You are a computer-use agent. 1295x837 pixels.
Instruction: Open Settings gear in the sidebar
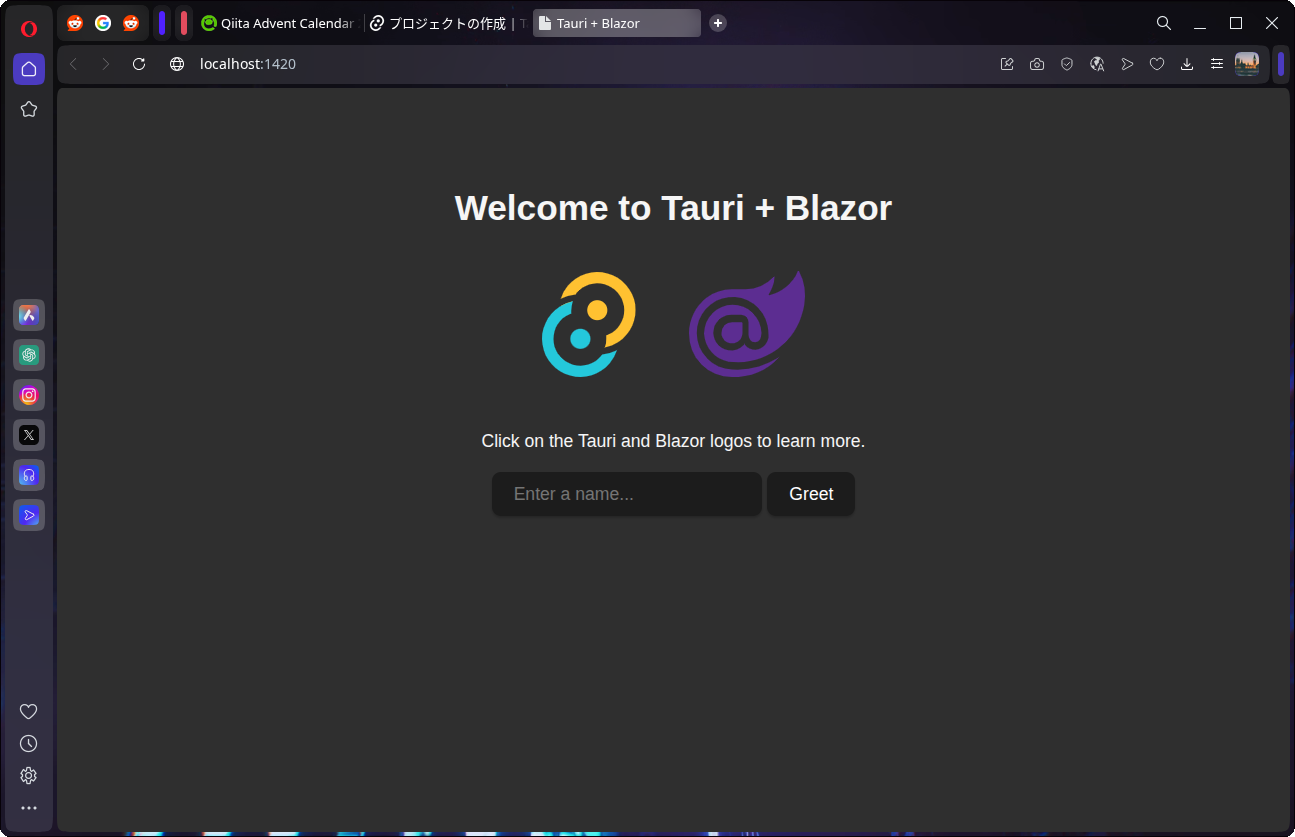tap(29, 775)
